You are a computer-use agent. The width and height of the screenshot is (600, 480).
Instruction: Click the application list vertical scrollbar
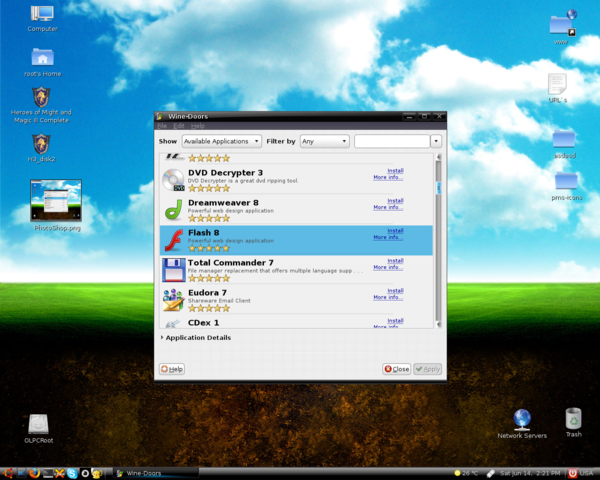click(438, 240)
